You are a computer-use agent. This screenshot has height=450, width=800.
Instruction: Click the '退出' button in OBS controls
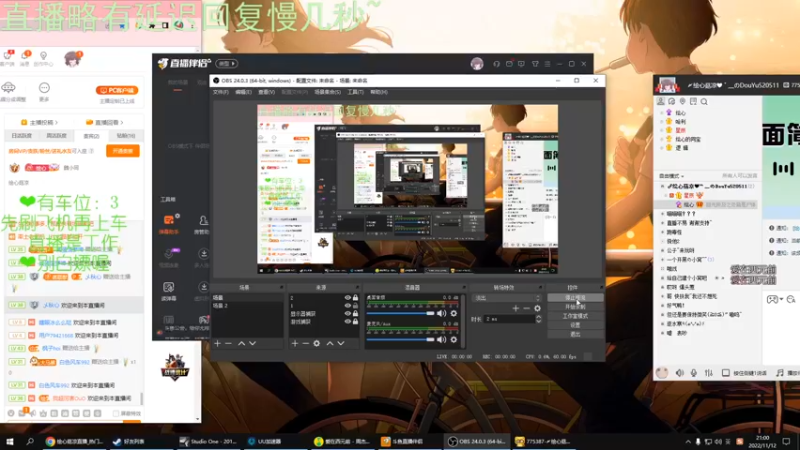(x=576, y=334)
